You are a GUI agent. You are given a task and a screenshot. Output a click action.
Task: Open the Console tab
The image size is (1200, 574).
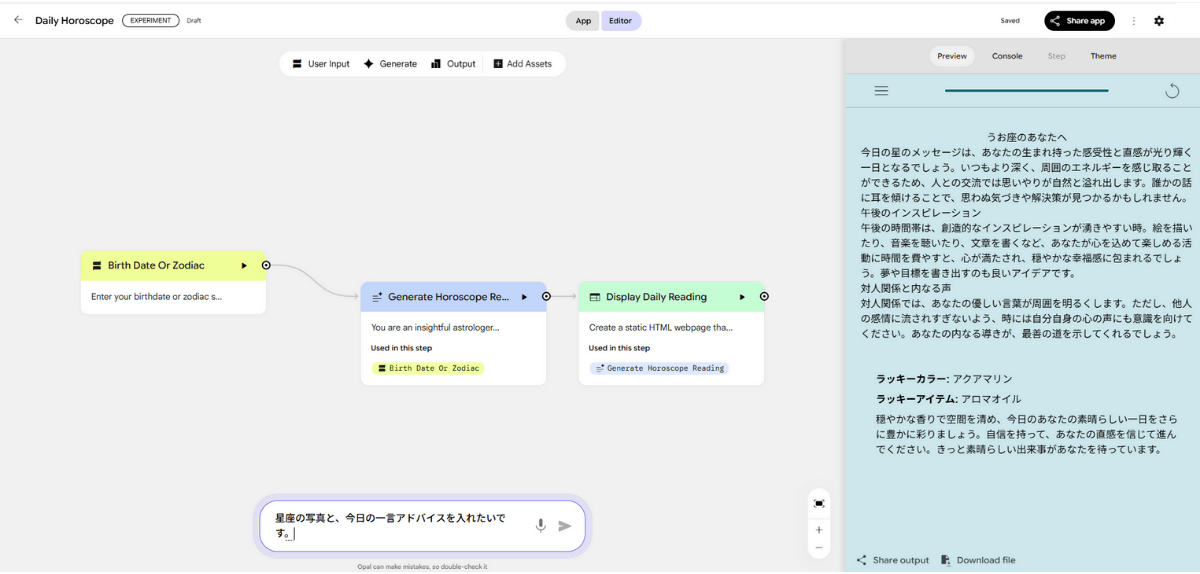point(1007,56)
